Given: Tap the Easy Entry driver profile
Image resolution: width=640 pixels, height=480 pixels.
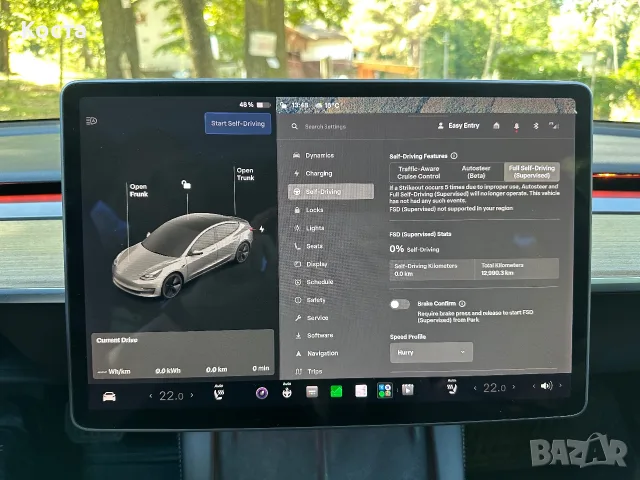Looking at the screenshot, I should pyautogui.click(x=458, y=126).
